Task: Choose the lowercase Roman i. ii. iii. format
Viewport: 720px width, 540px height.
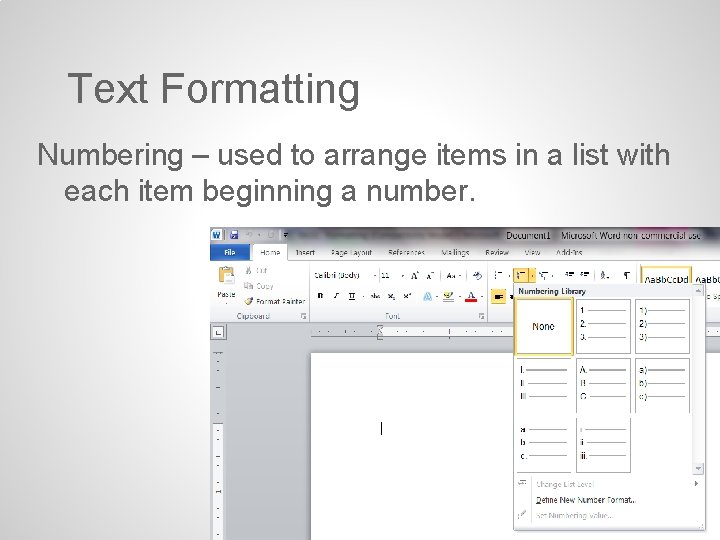Action: [603, 445]
